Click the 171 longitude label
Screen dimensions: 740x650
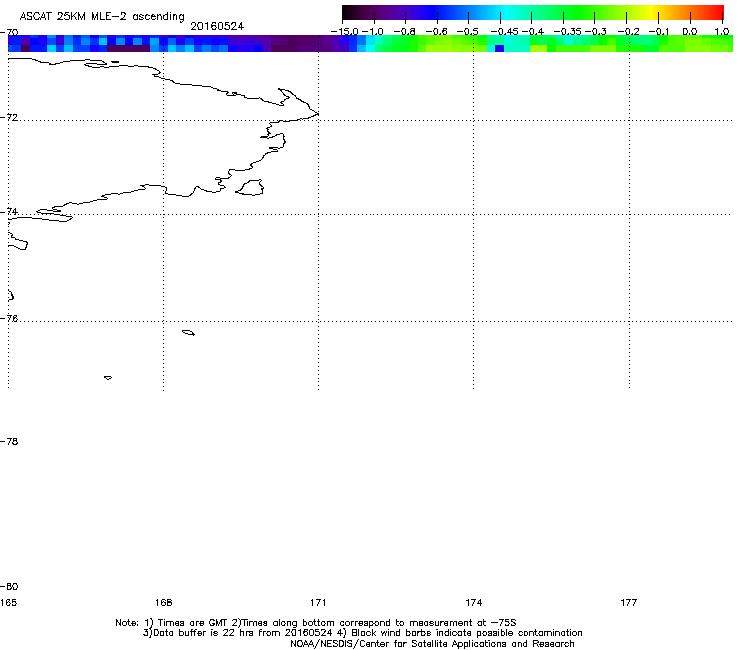(318, 602)
